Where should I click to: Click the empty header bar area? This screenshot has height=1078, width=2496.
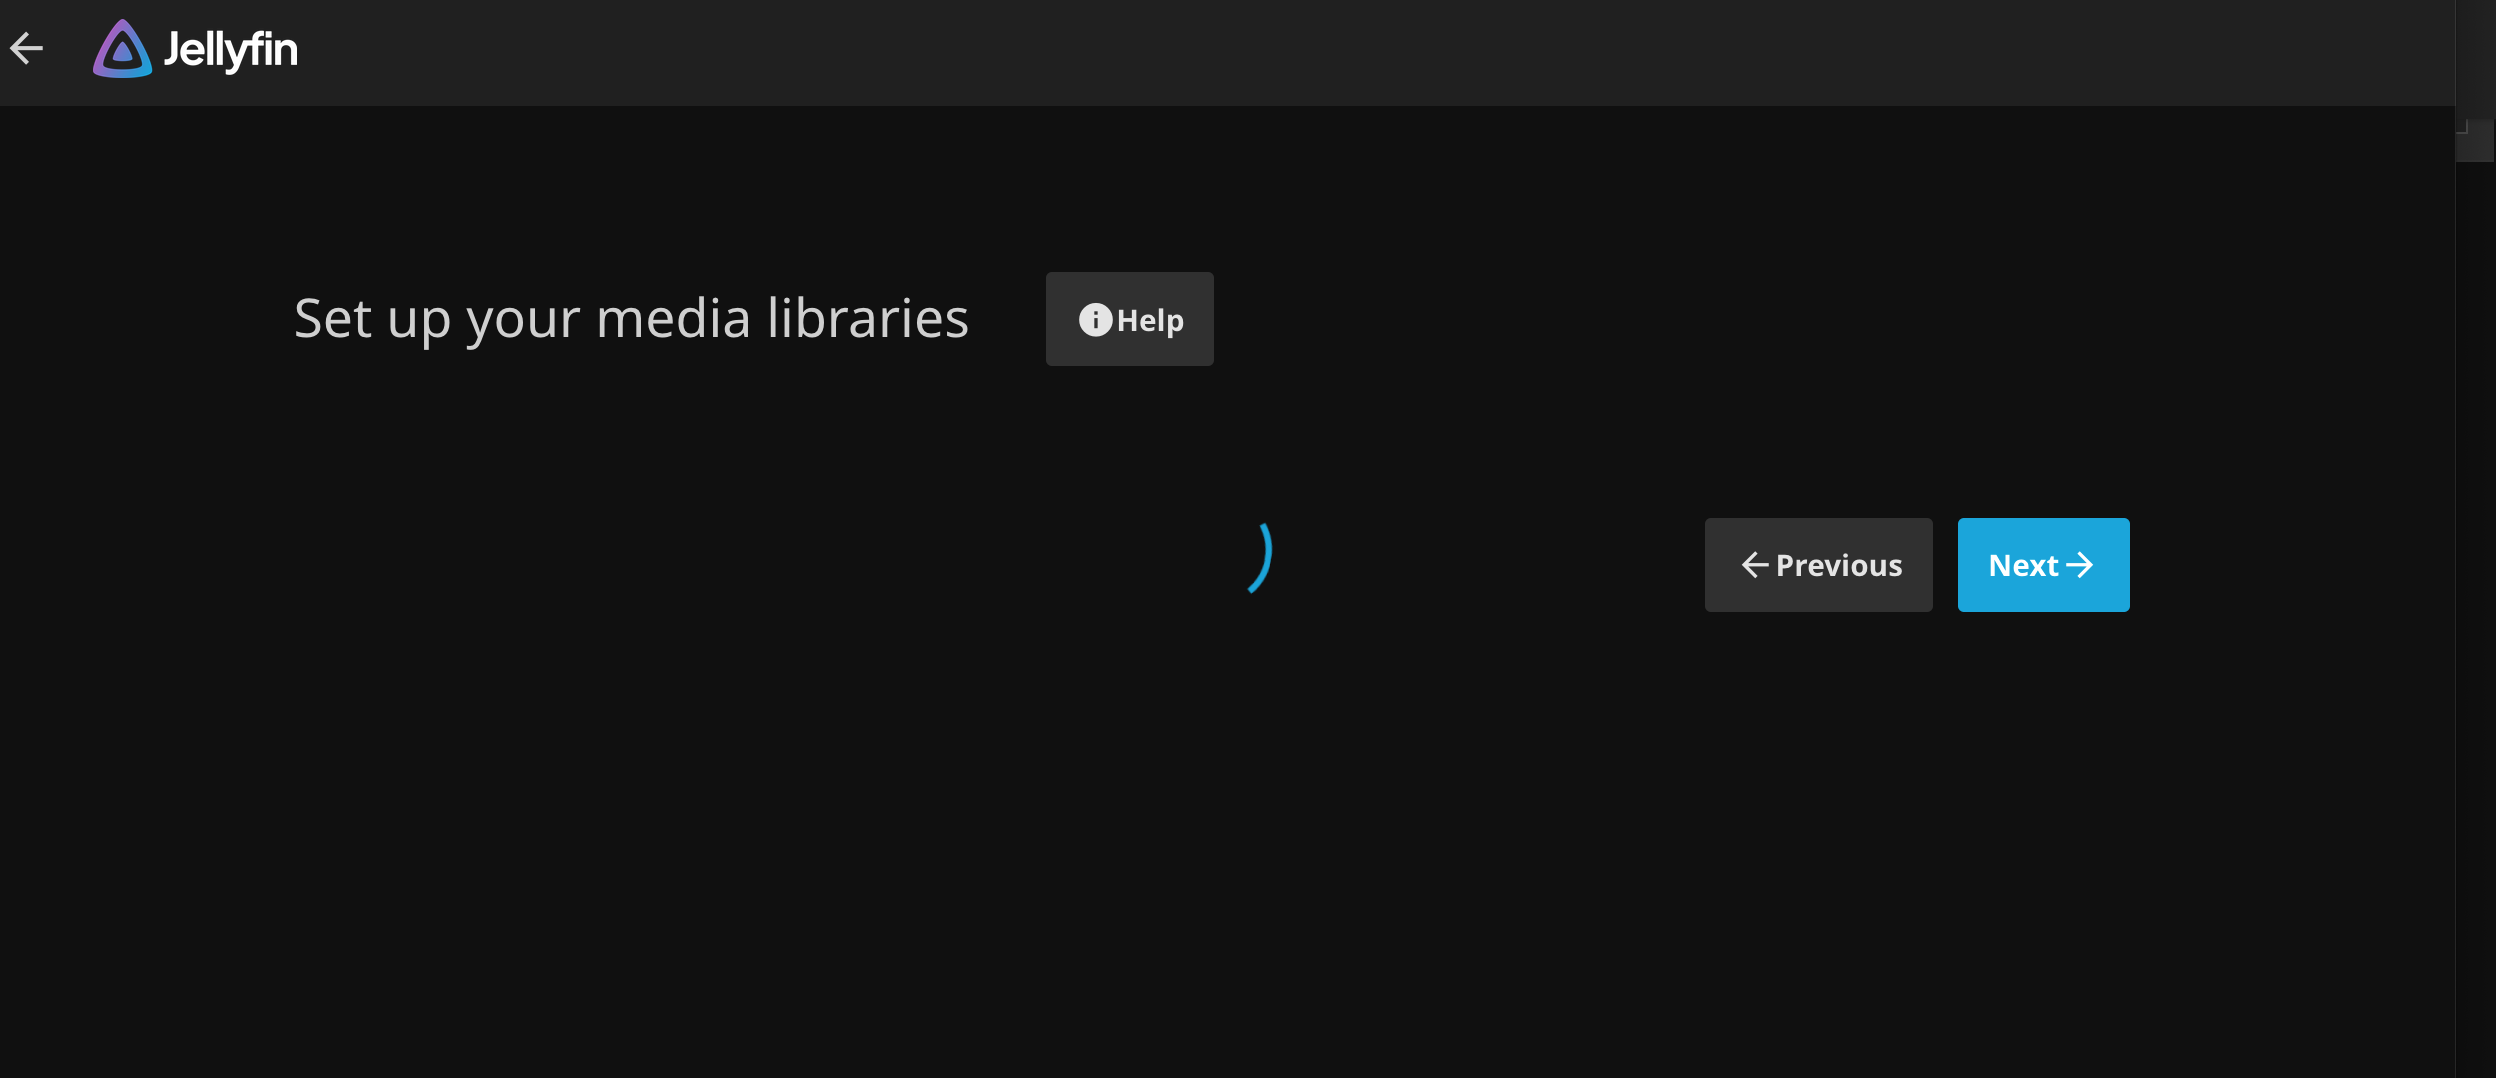[x=1300, y=52]
